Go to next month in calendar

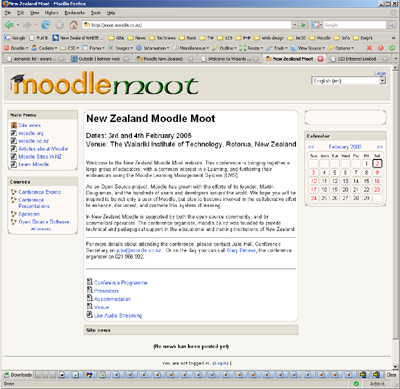click(x=379, y=147)
